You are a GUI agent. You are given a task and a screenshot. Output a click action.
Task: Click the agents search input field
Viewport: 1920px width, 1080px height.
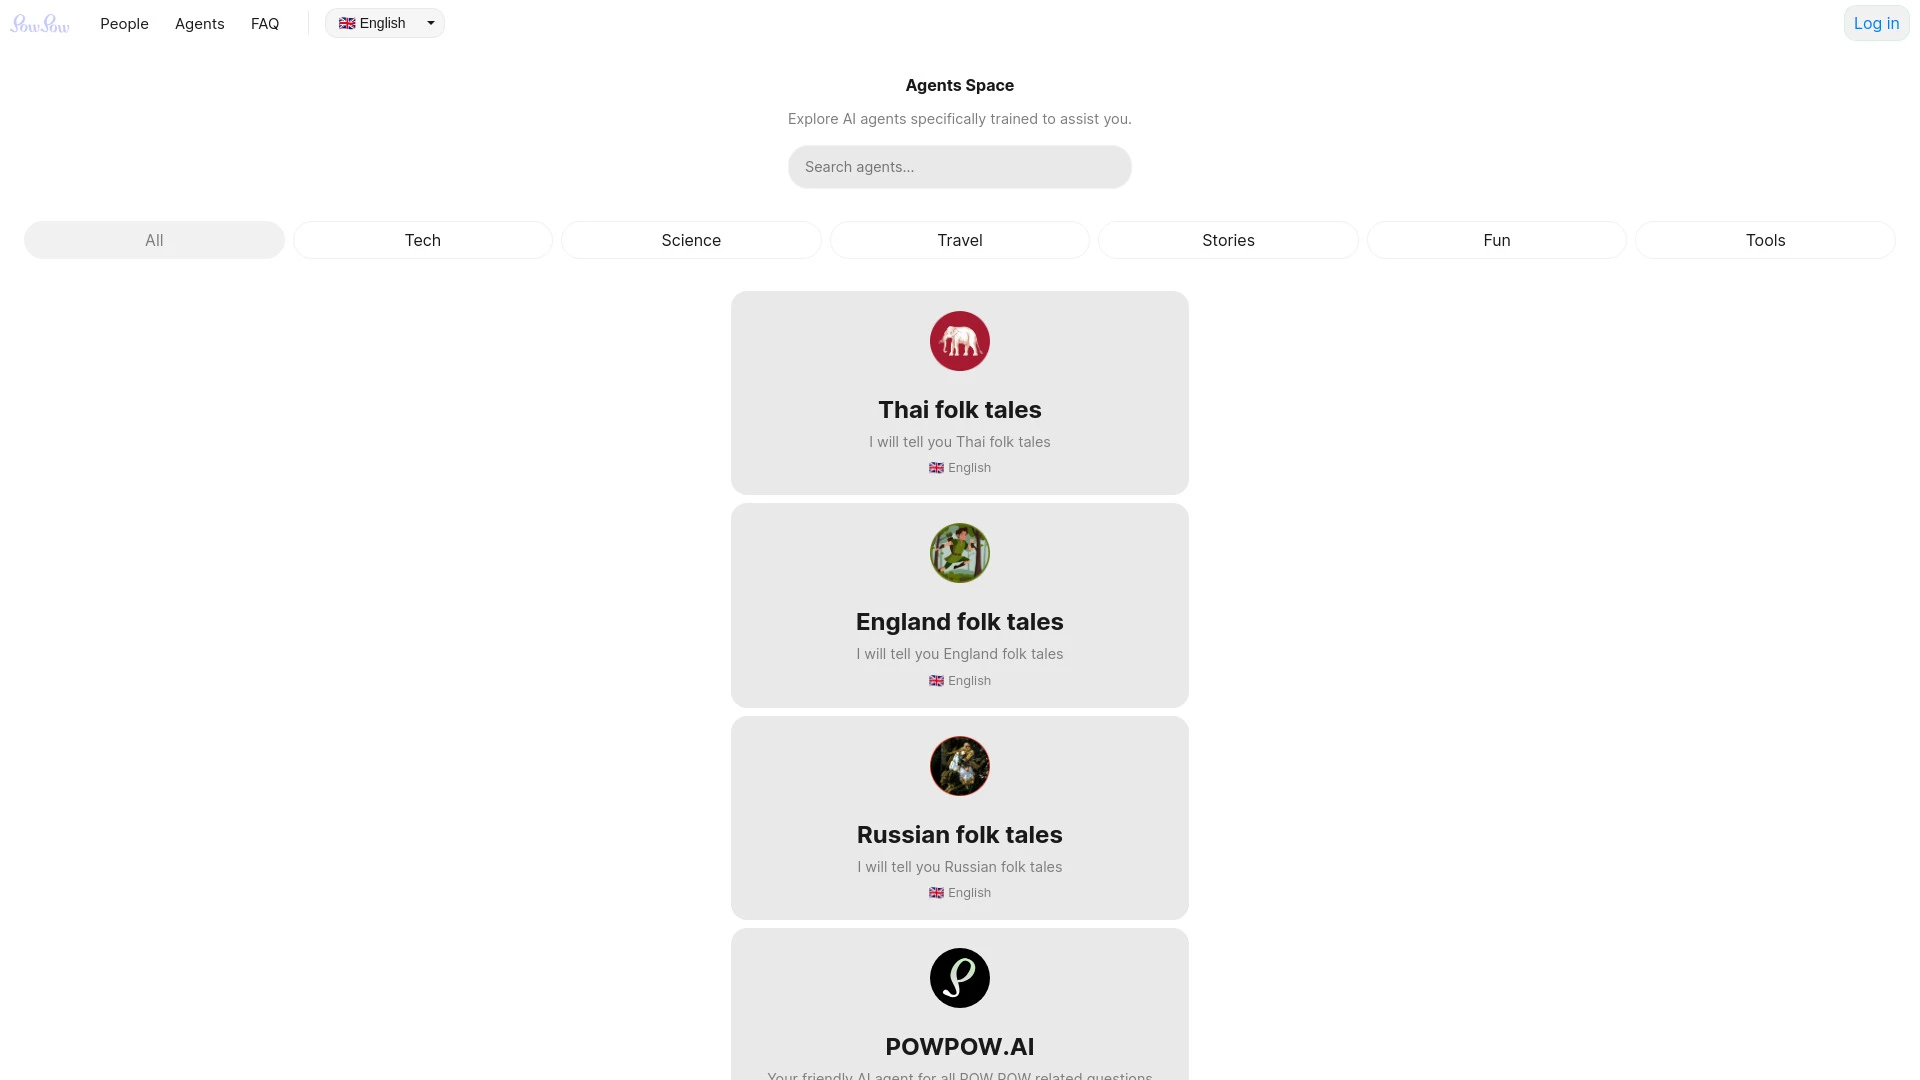960,166
